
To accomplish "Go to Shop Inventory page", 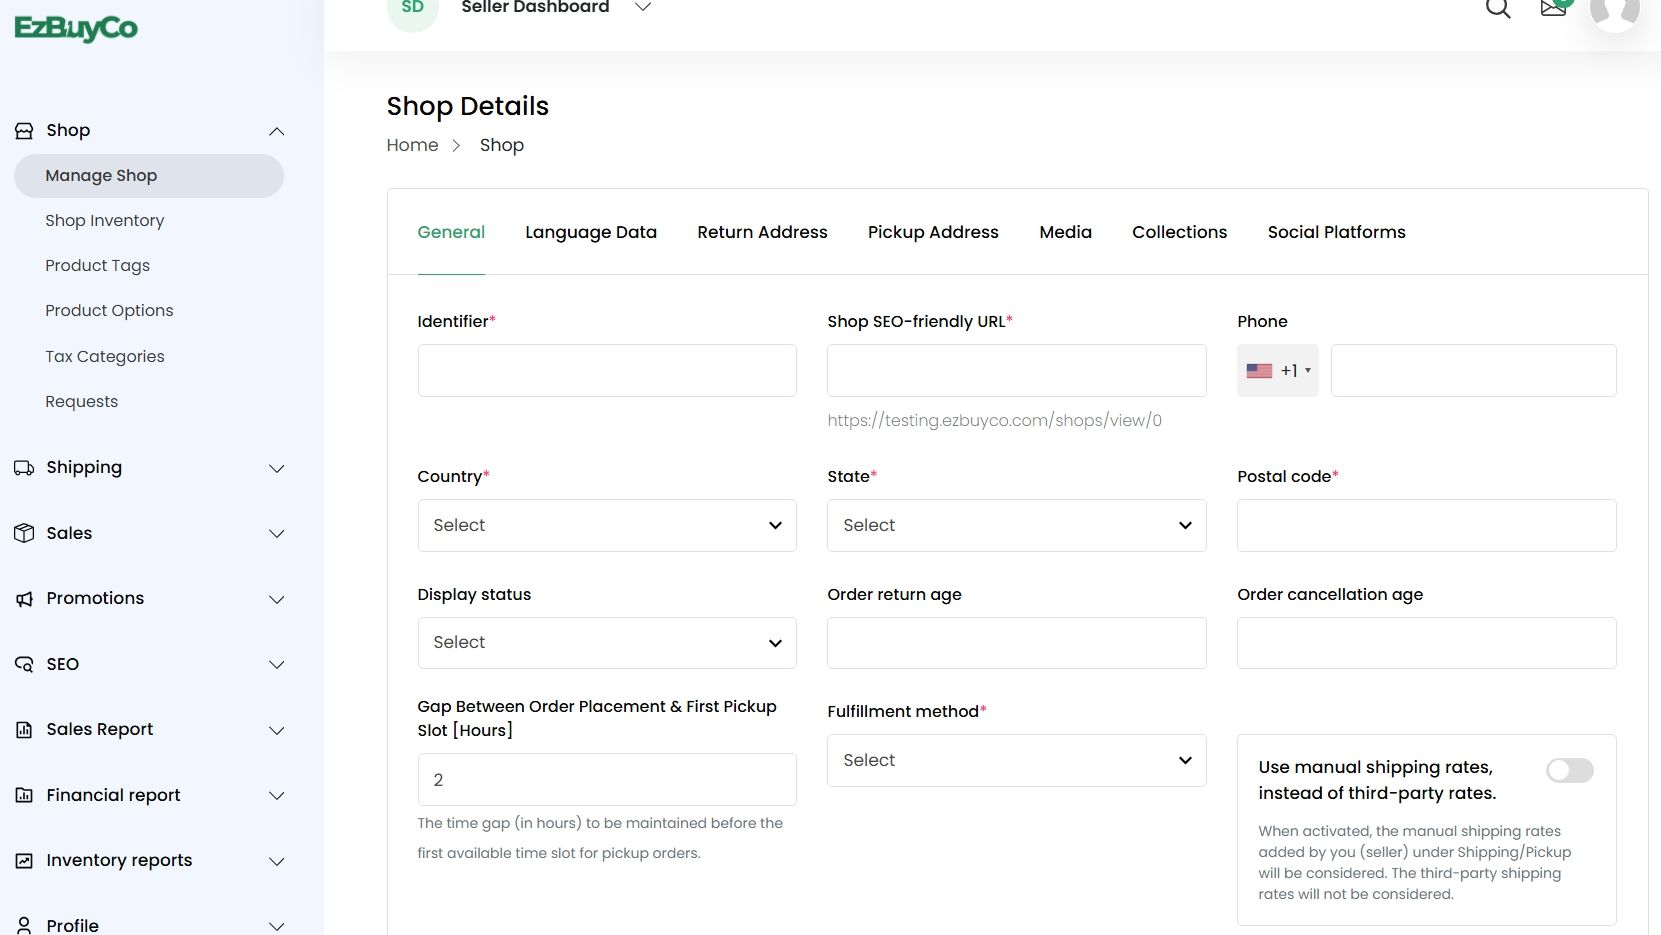I will click(105, 221).
